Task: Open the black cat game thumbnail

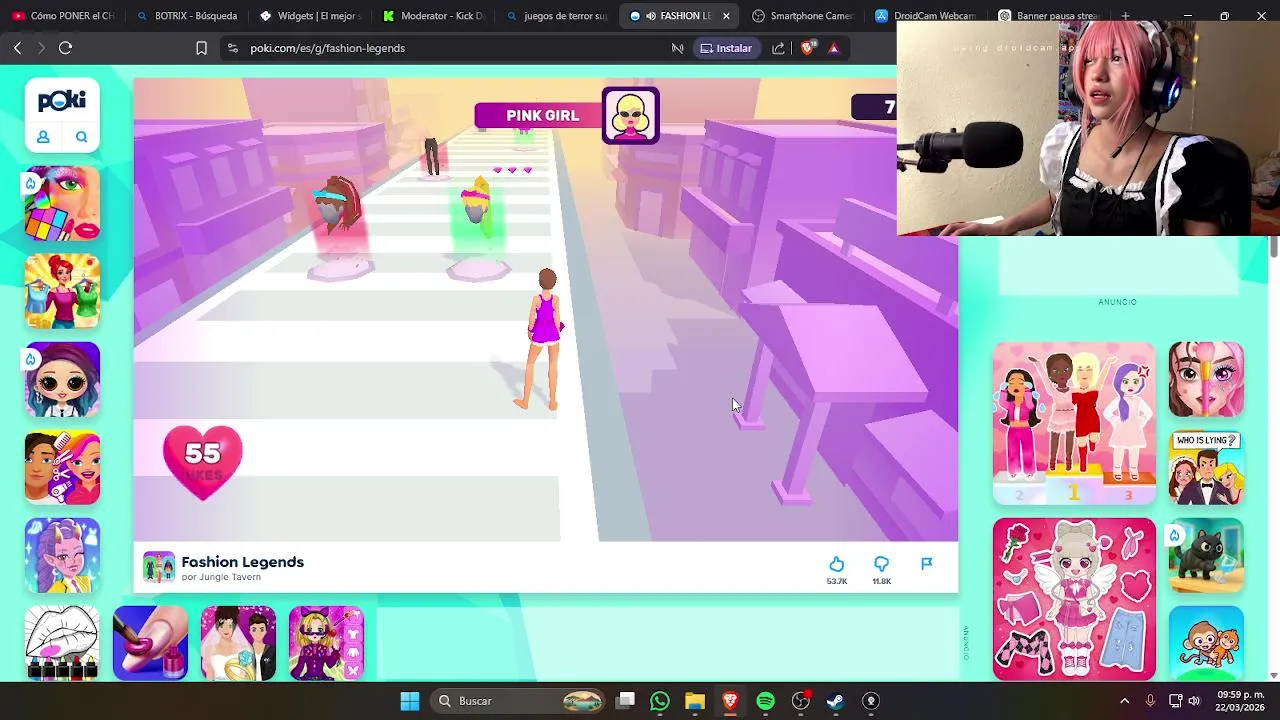Action: pyautogui.click(x=1206, y=555)
